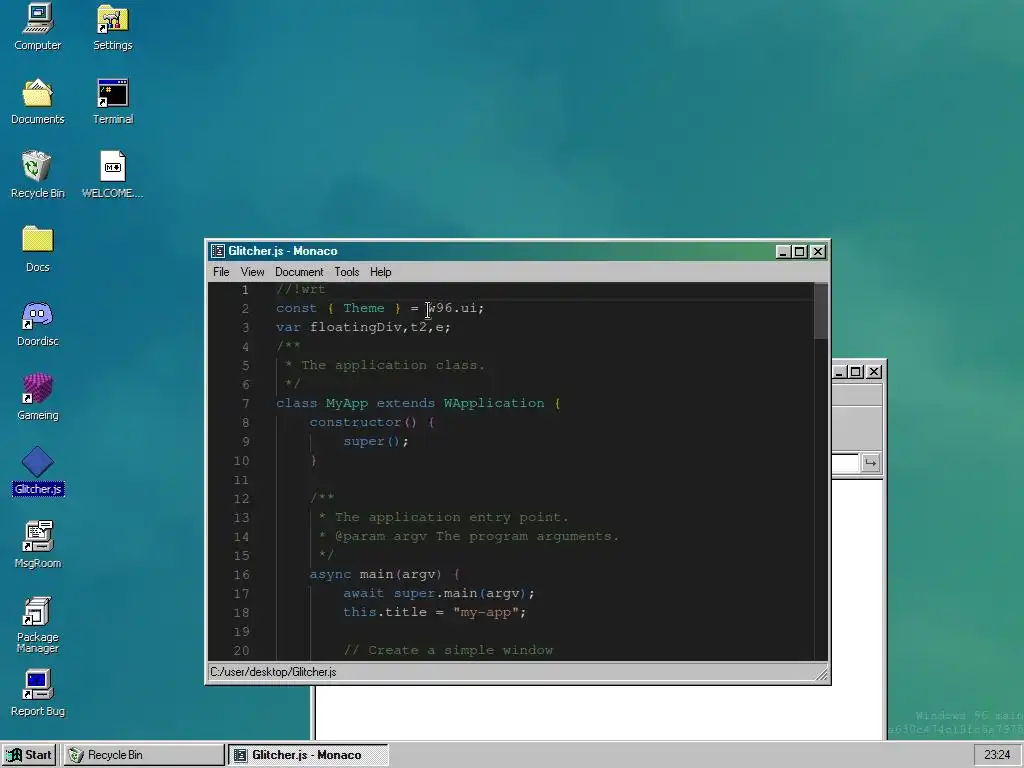This screenshot has height=768, width=1024.
Task: Open the Tools menu in Monaco
Action: (347, 272)
